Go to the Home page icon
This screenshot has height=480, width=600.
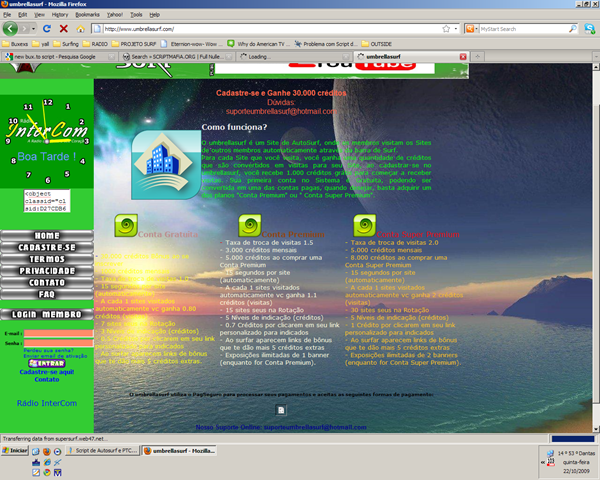point(80,29)
